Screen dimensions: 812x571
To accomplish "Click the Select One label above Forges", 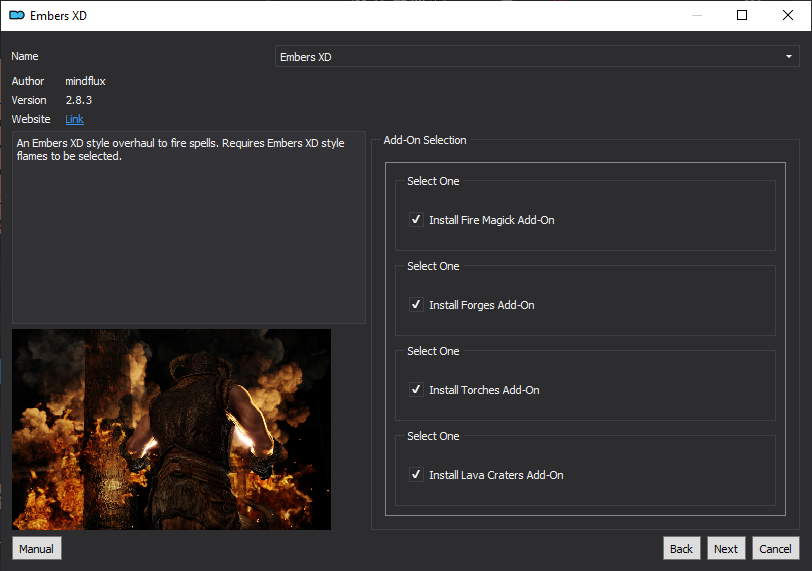I will pos(433,266).
